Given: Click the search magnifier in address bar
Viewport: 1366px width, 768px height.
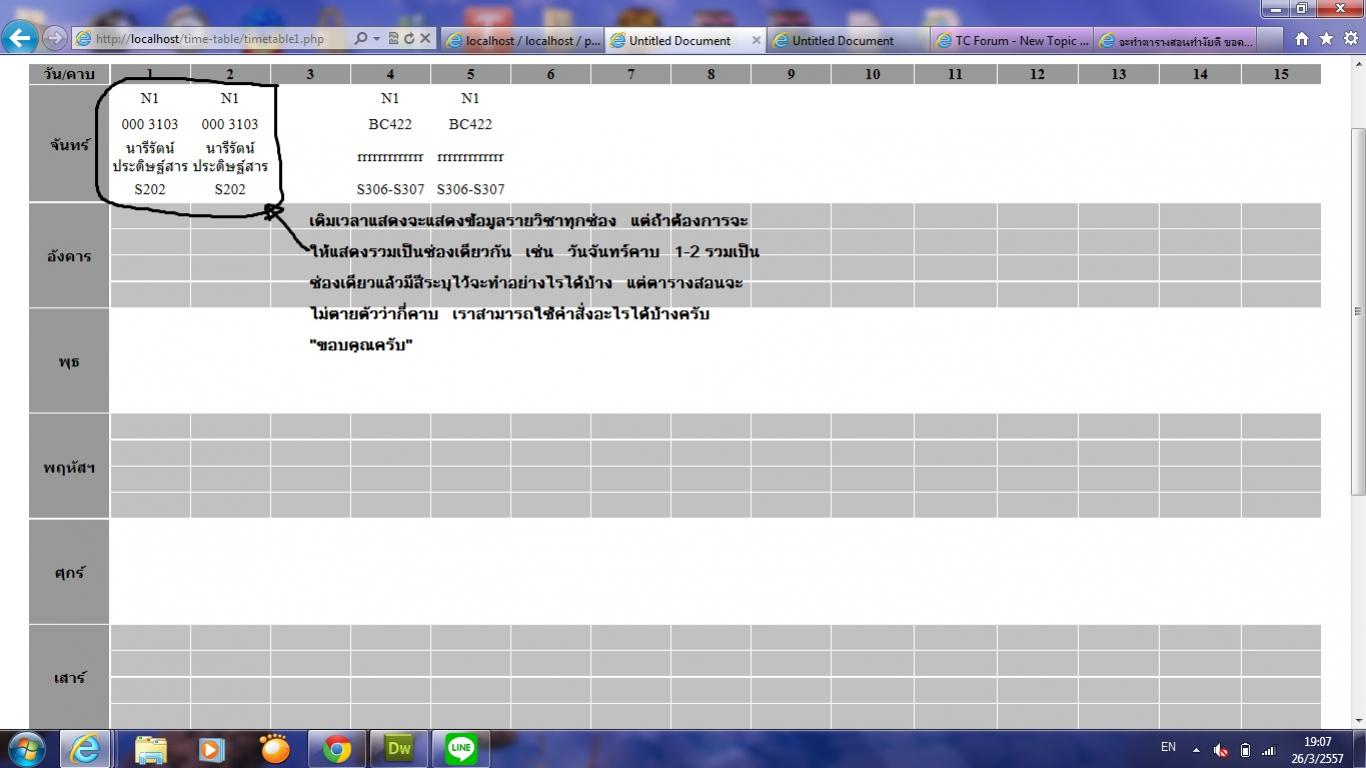Looking at the screenshot, I should click(360, 39).
